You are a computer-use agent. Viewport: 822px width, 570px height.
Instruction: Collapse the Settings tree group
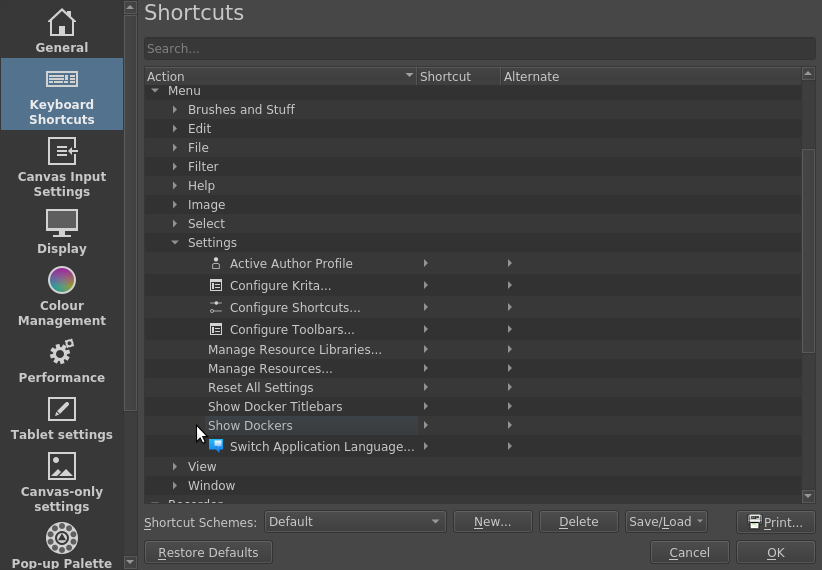click(x=175, y=243)
